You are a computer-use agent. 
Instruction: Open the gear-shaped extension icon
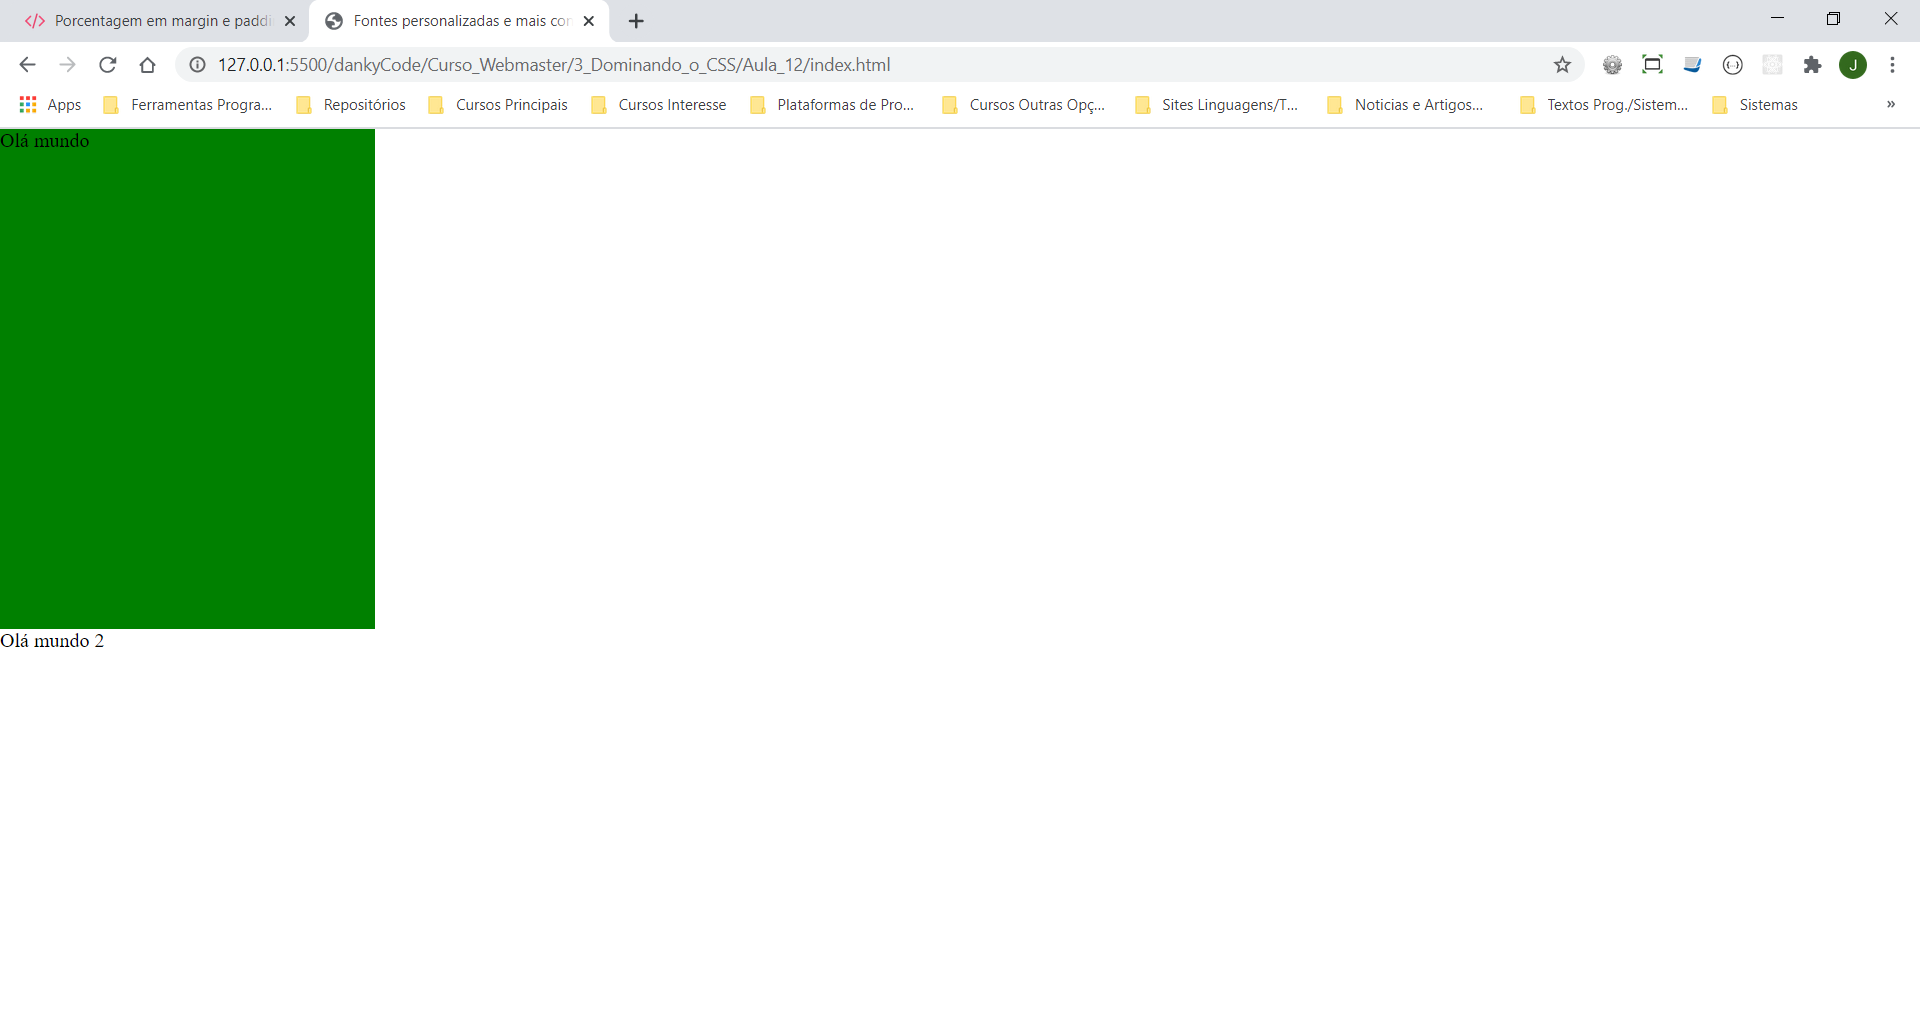[x=1612, y=65]
